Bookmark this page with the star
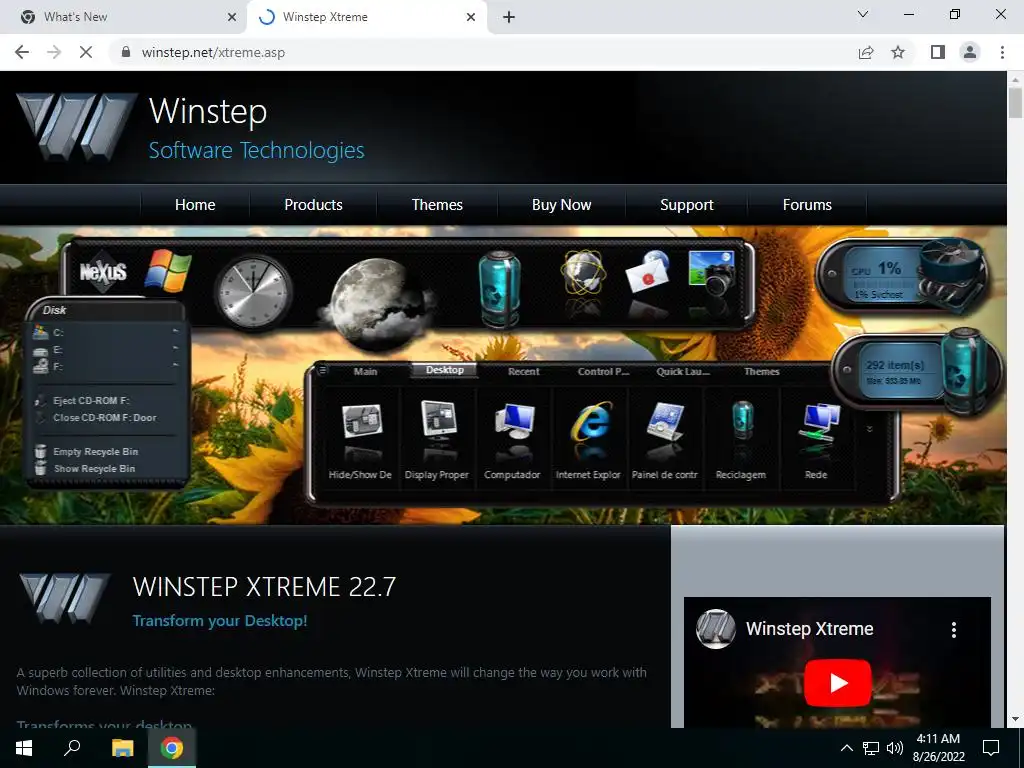Image resolution: width=1024 pixels, height=768 pixels. tap(898, 52)
